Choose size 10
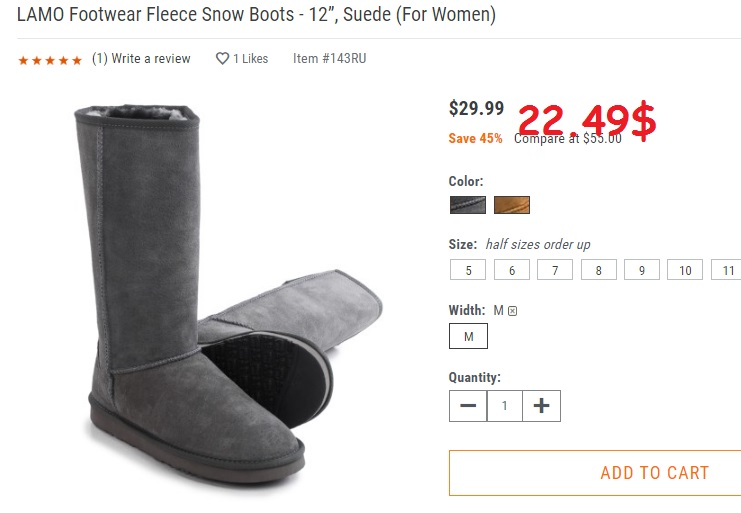 685,270
